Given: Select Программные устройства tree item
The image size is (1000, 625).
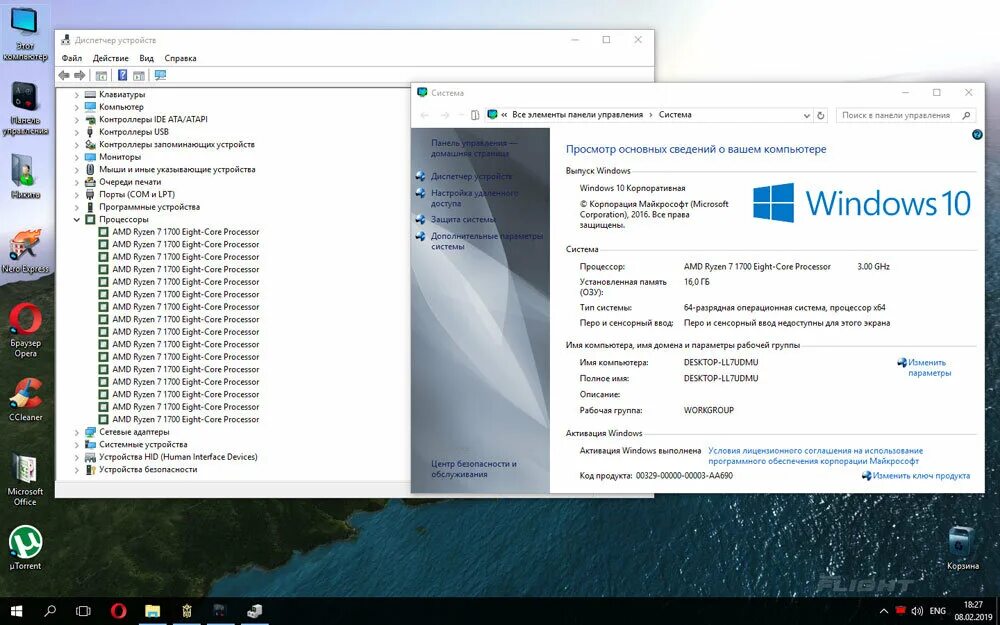Looking at the screenshot, I should [149, 207].
